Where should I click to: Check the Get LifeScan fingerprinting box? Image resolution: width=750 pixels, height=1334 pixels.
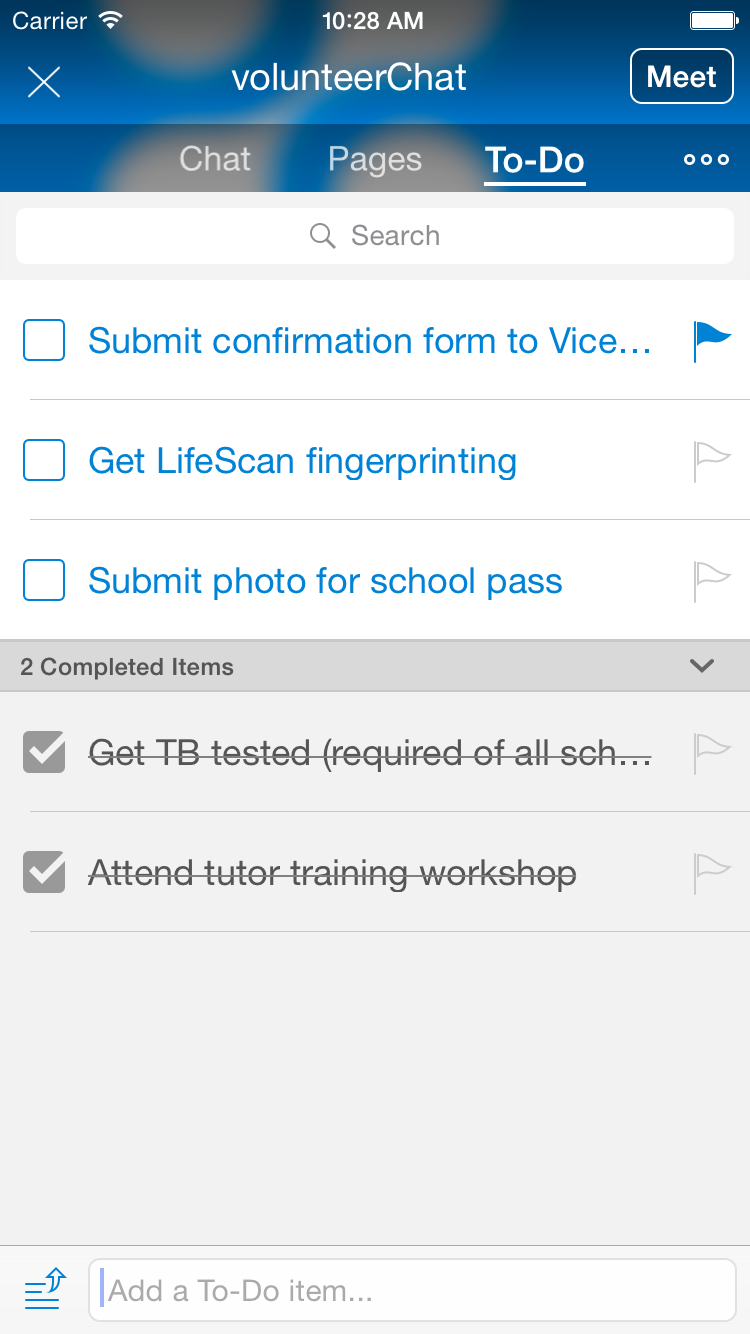tap(44, 460)
